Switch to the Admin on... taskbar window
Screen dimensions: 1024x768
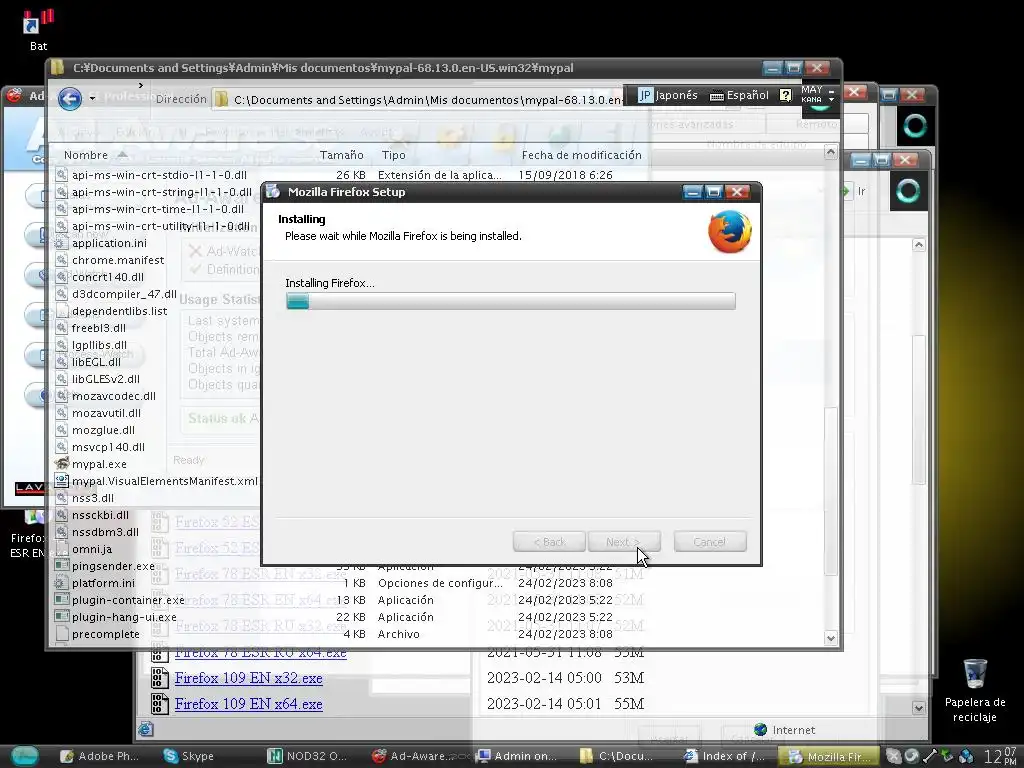[x=516, y=756]
